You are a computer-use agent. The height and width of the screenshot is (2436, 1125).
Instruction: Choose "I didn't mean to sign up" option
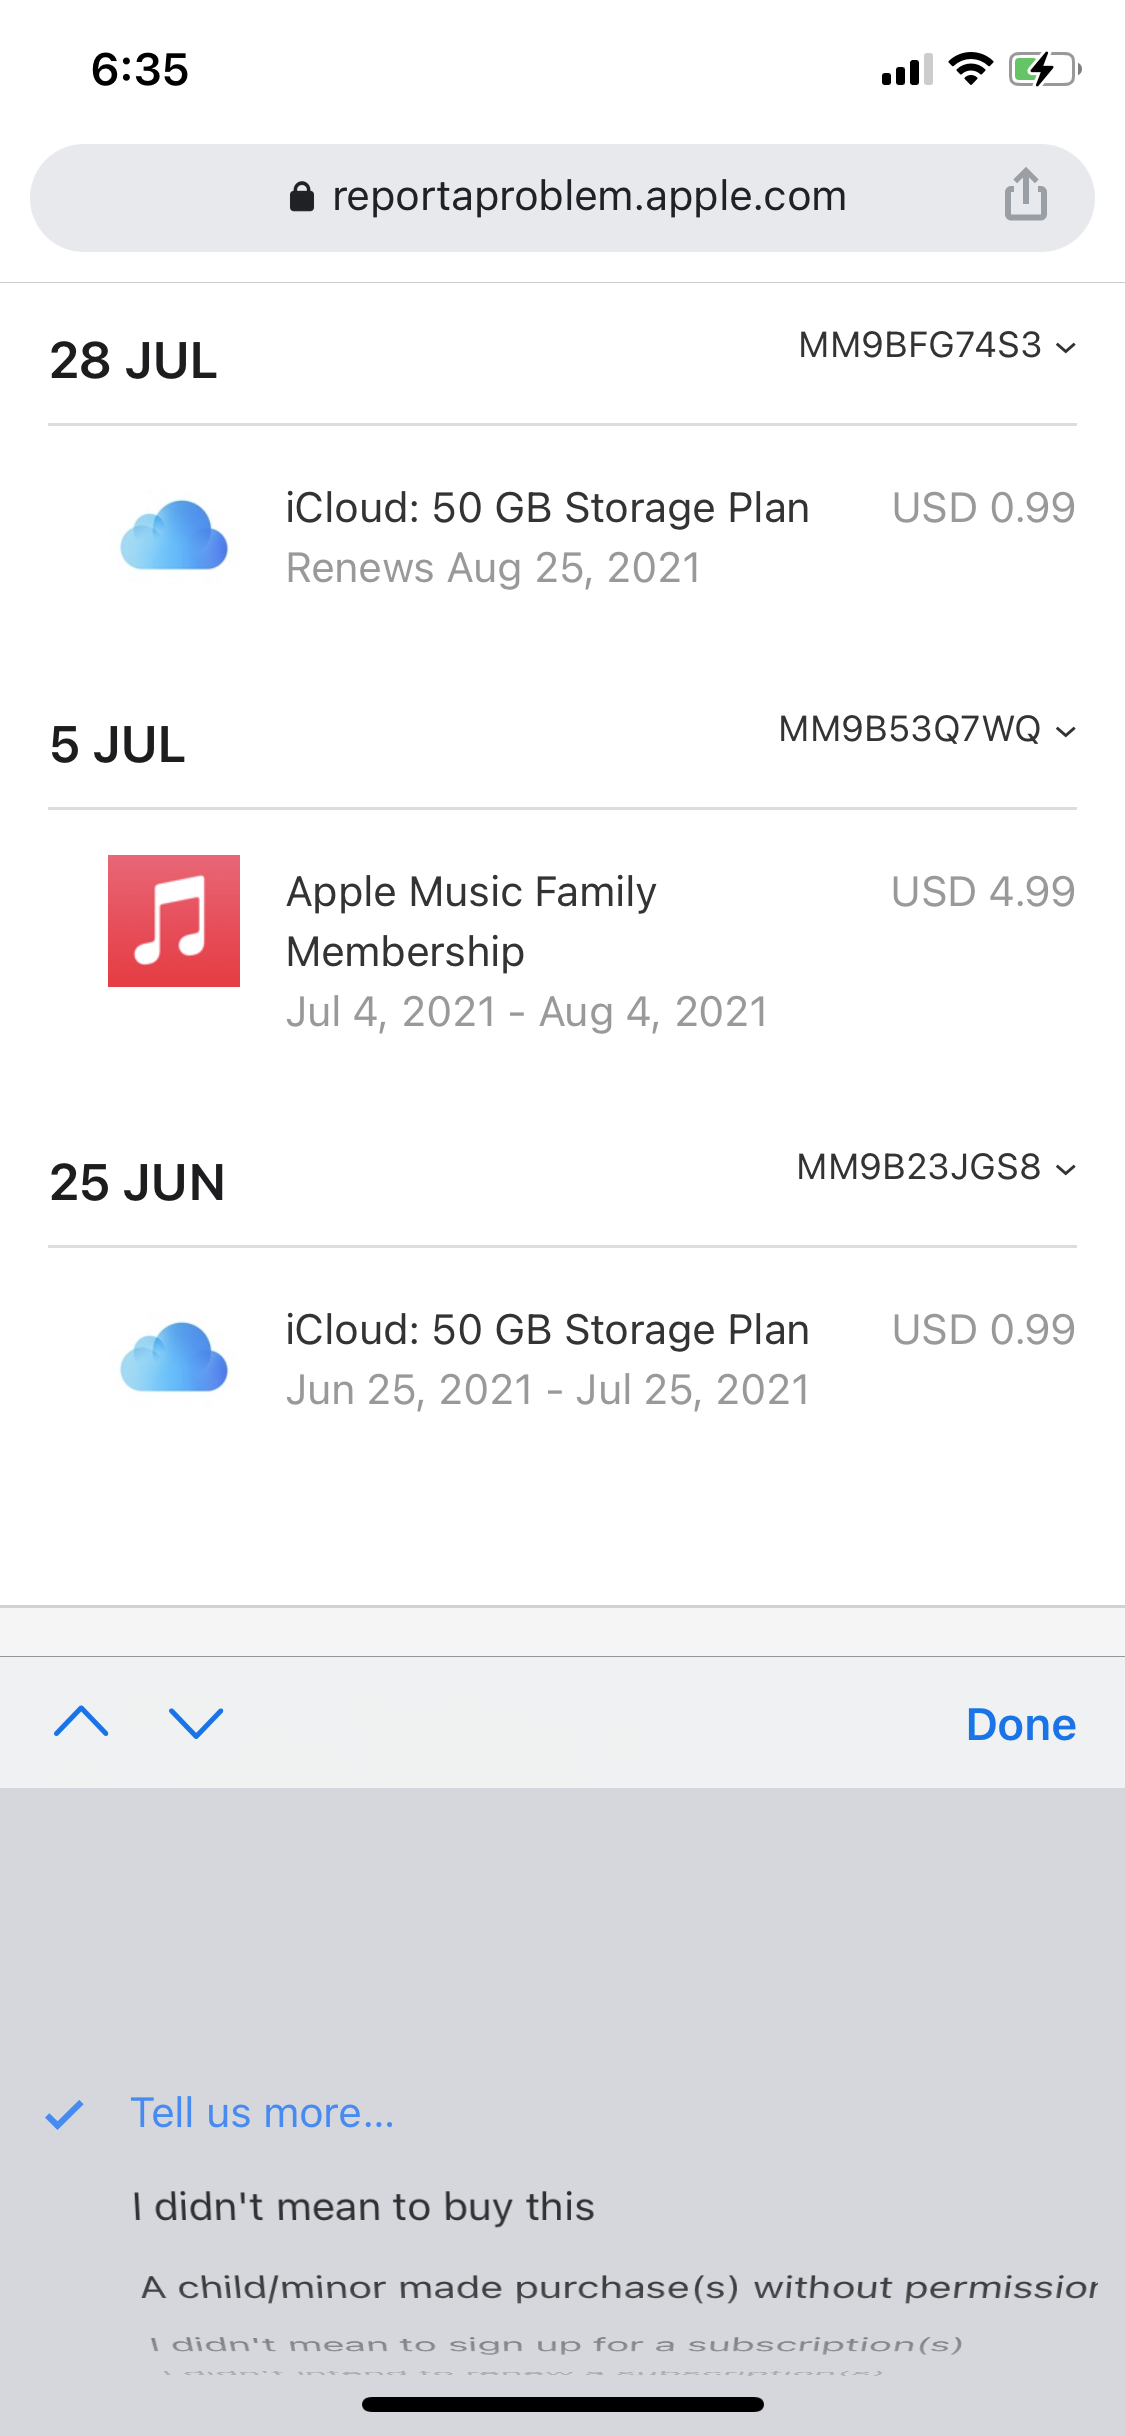(556, 2344)
